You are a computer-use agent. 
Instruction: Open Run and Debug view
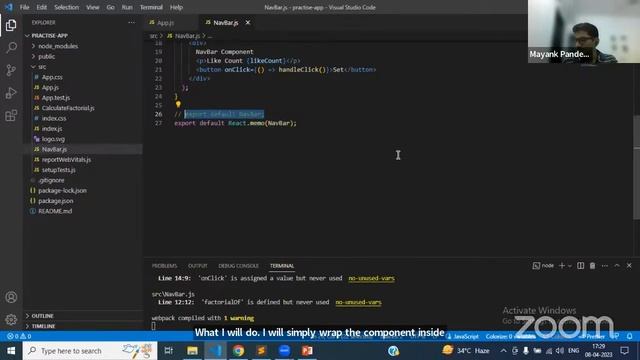tap(11, 93)
